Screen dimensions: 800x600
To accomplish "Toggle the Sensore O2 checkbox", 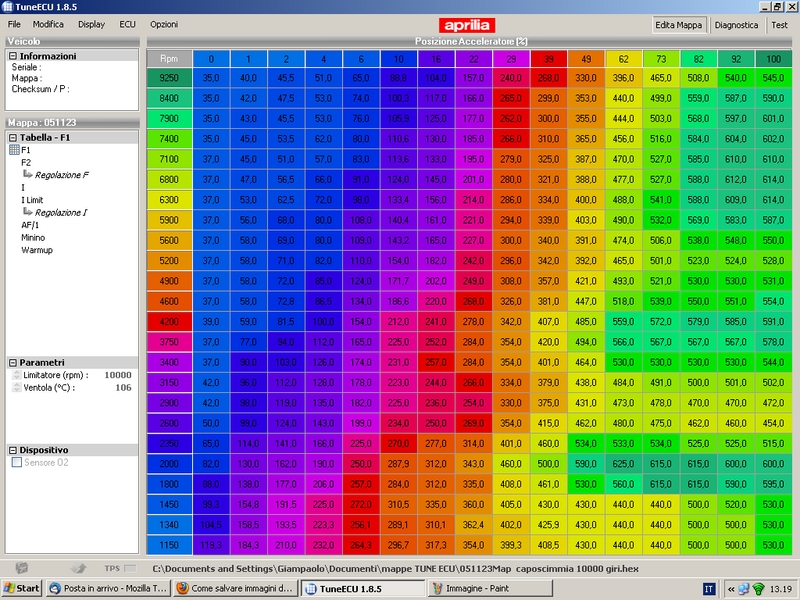I will point(17,462).
